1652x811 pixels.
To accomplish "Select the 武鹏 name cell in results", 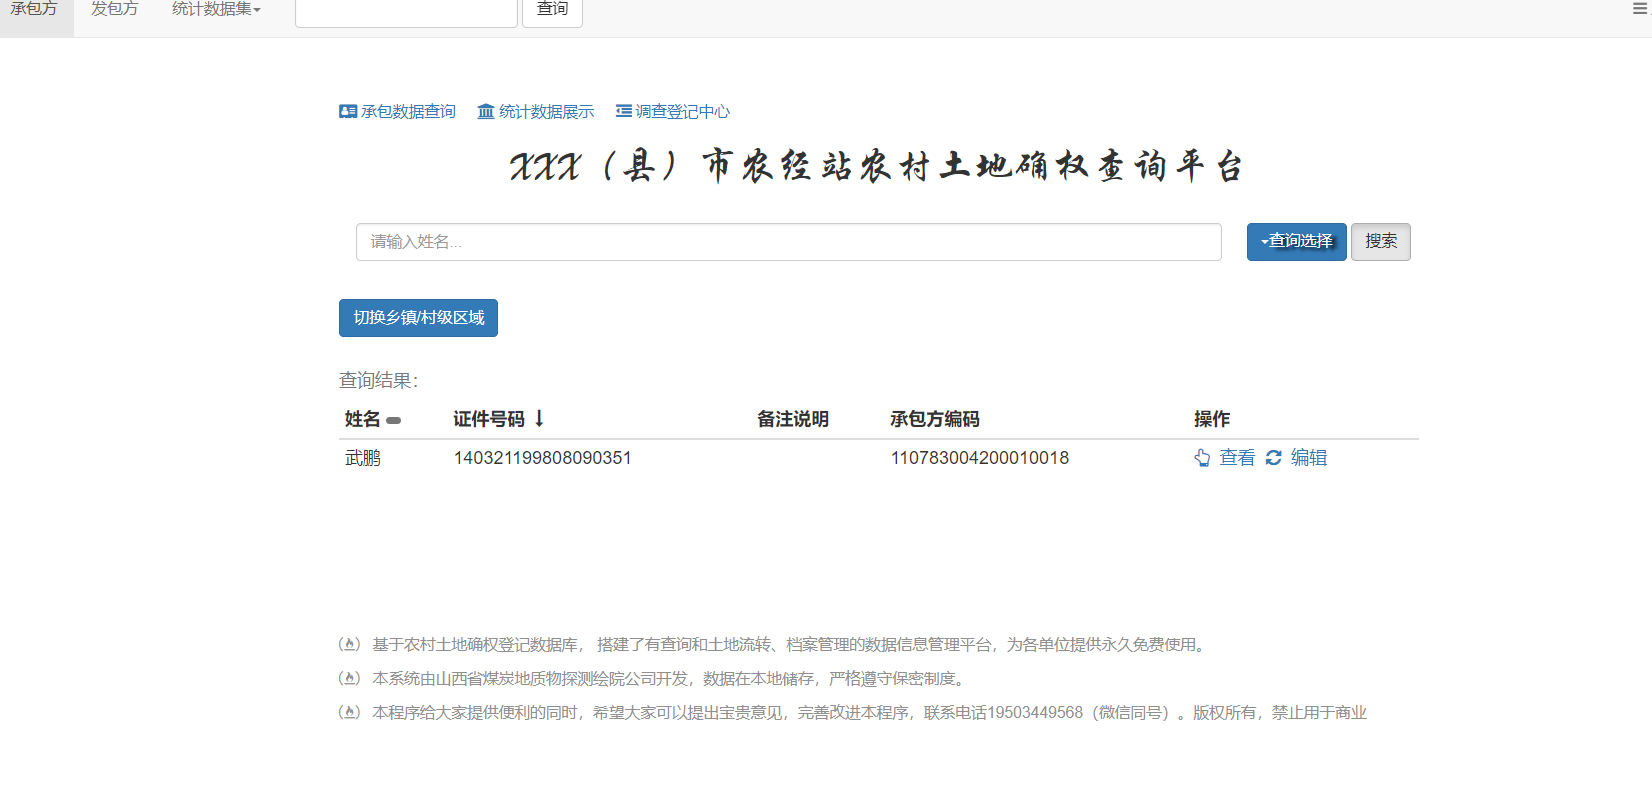I will pos(363,458).
